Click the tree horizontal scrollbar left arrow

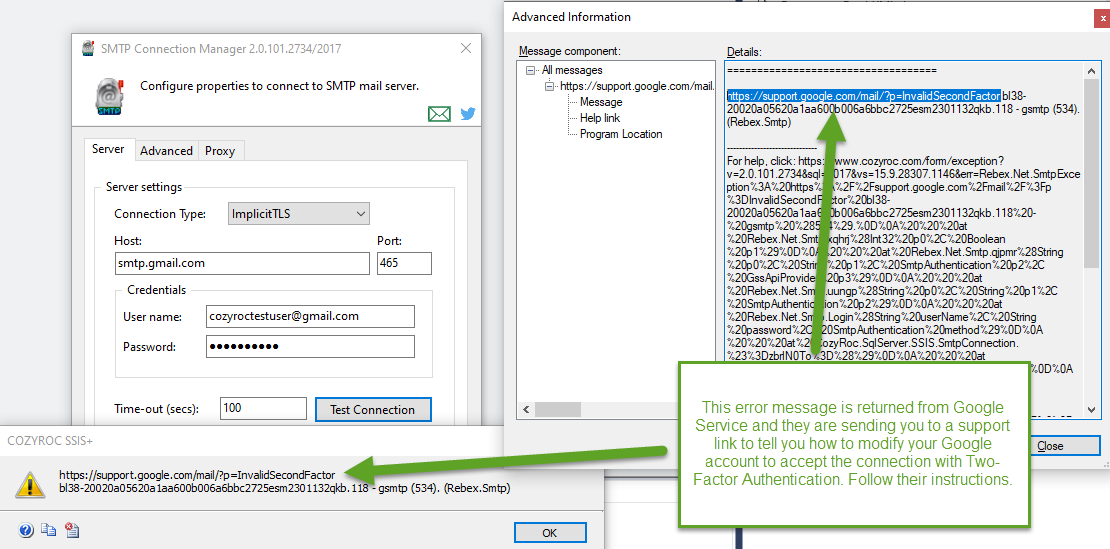[526, 410]
